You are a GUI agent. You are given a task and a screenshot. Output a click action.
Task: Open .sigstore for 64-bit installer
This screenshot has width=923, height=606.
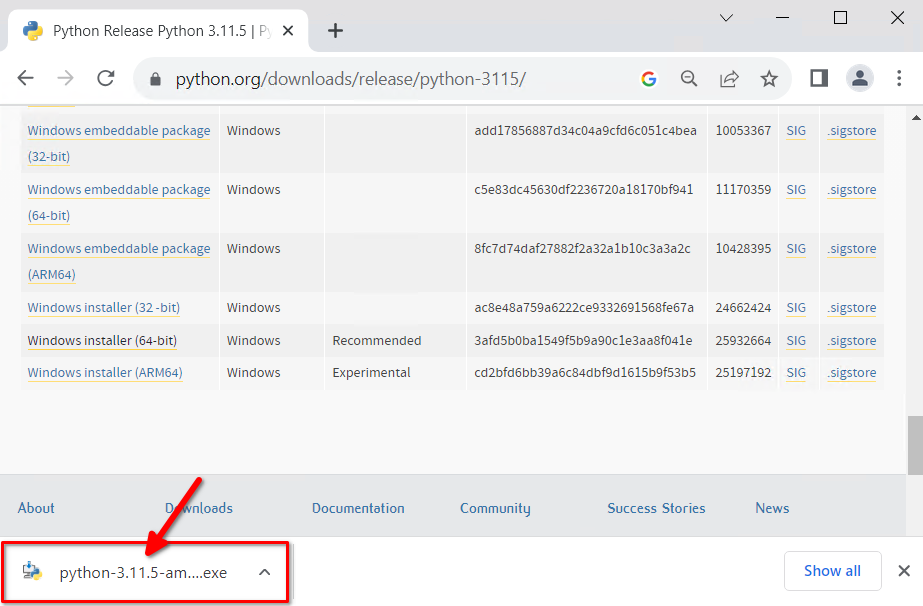851,340
